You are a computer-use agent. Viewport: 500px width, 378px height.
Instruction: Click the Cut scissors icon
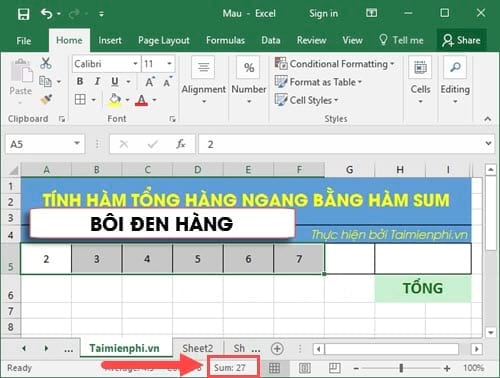[x=46, y=63]
